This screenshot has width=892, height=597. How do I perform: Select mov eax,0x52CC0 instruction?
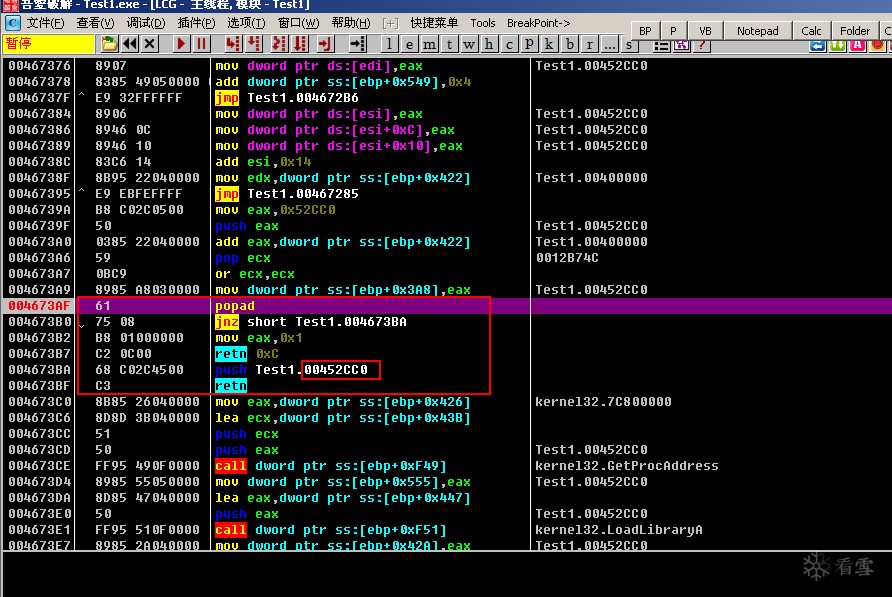[x=275, y=209]
